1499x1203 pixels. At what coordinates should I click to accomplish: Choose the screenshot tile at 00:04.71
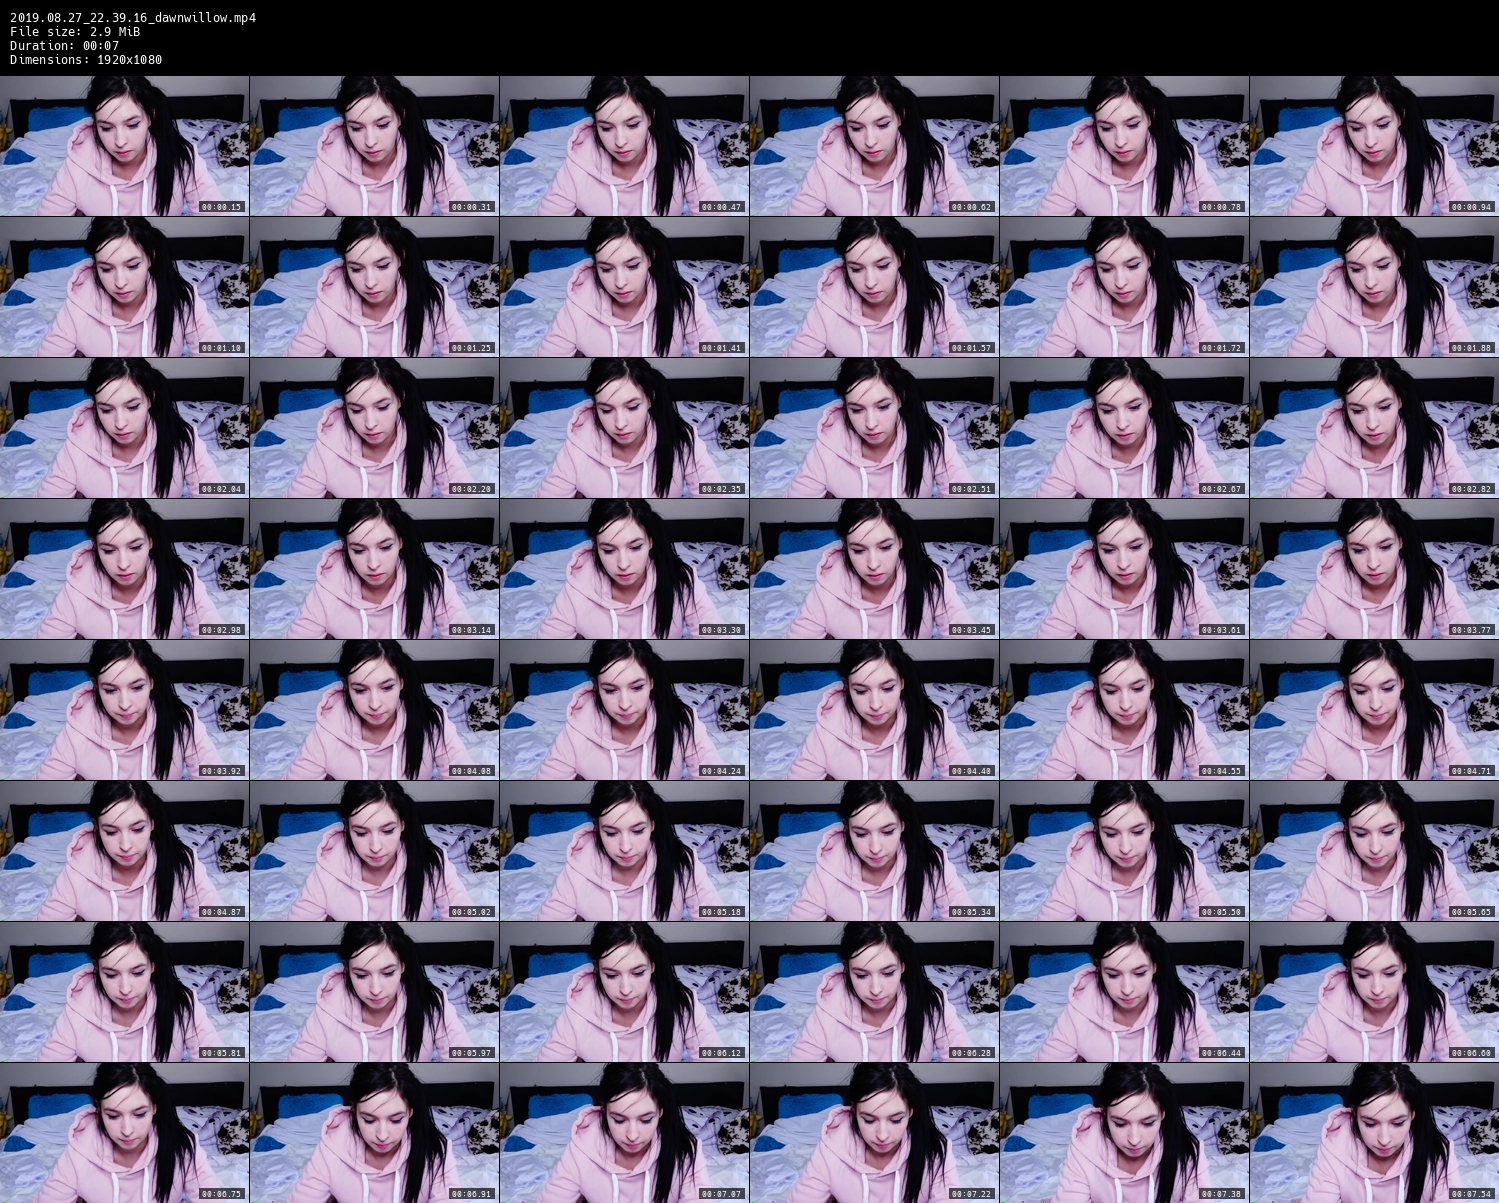click(1374, 710)
